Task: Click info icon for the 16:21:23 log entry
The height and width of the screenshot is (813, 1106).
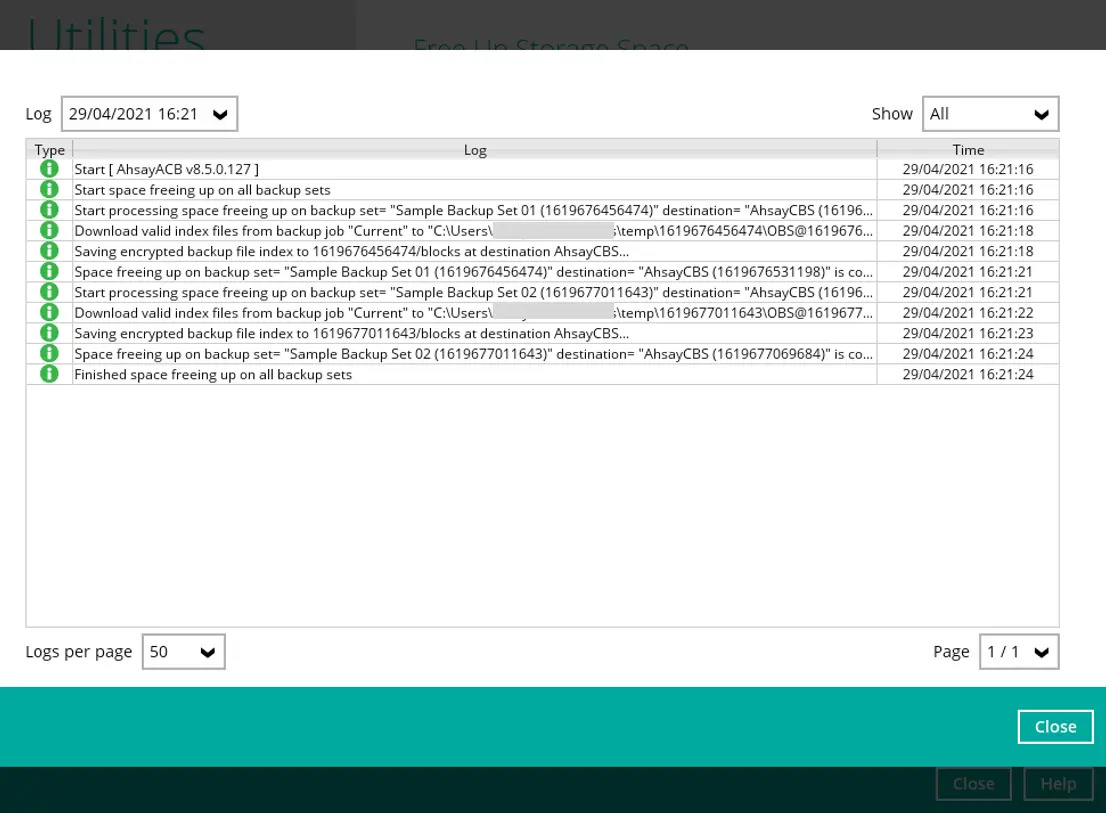Action: pos(49,333)
